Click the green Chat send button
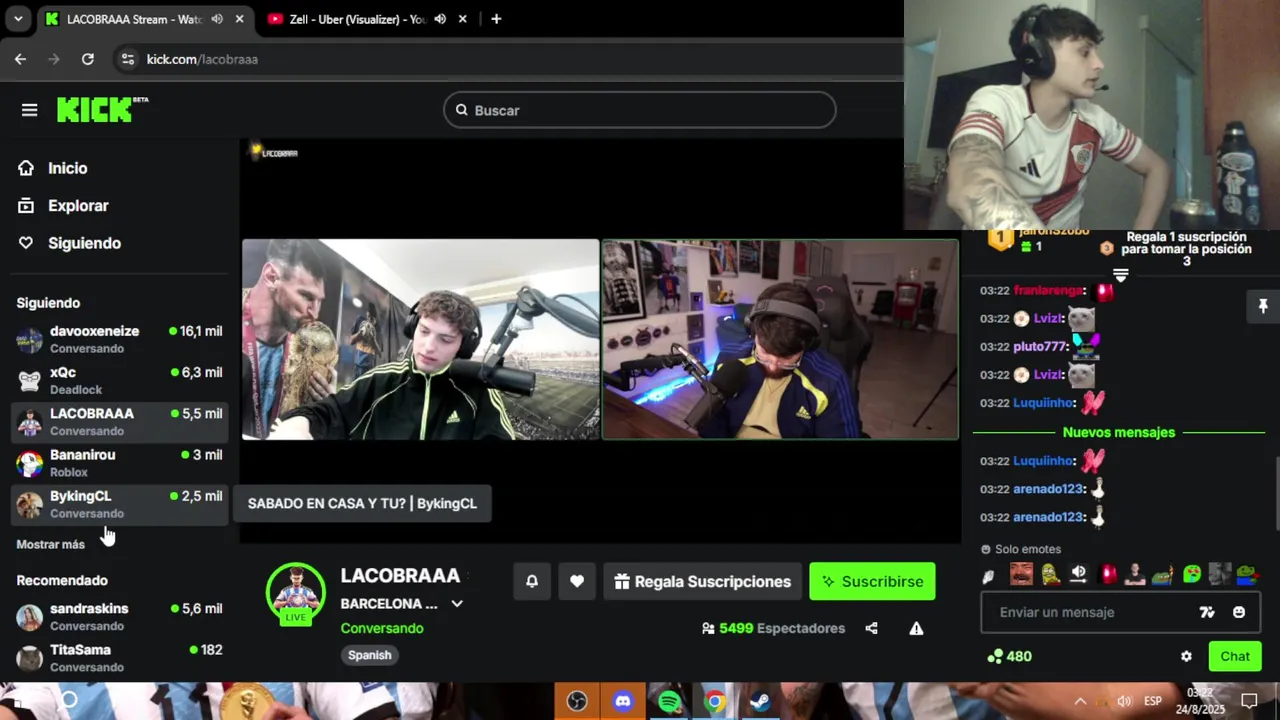Screen dimensions: 1280x720 (x=1235, y=656)
